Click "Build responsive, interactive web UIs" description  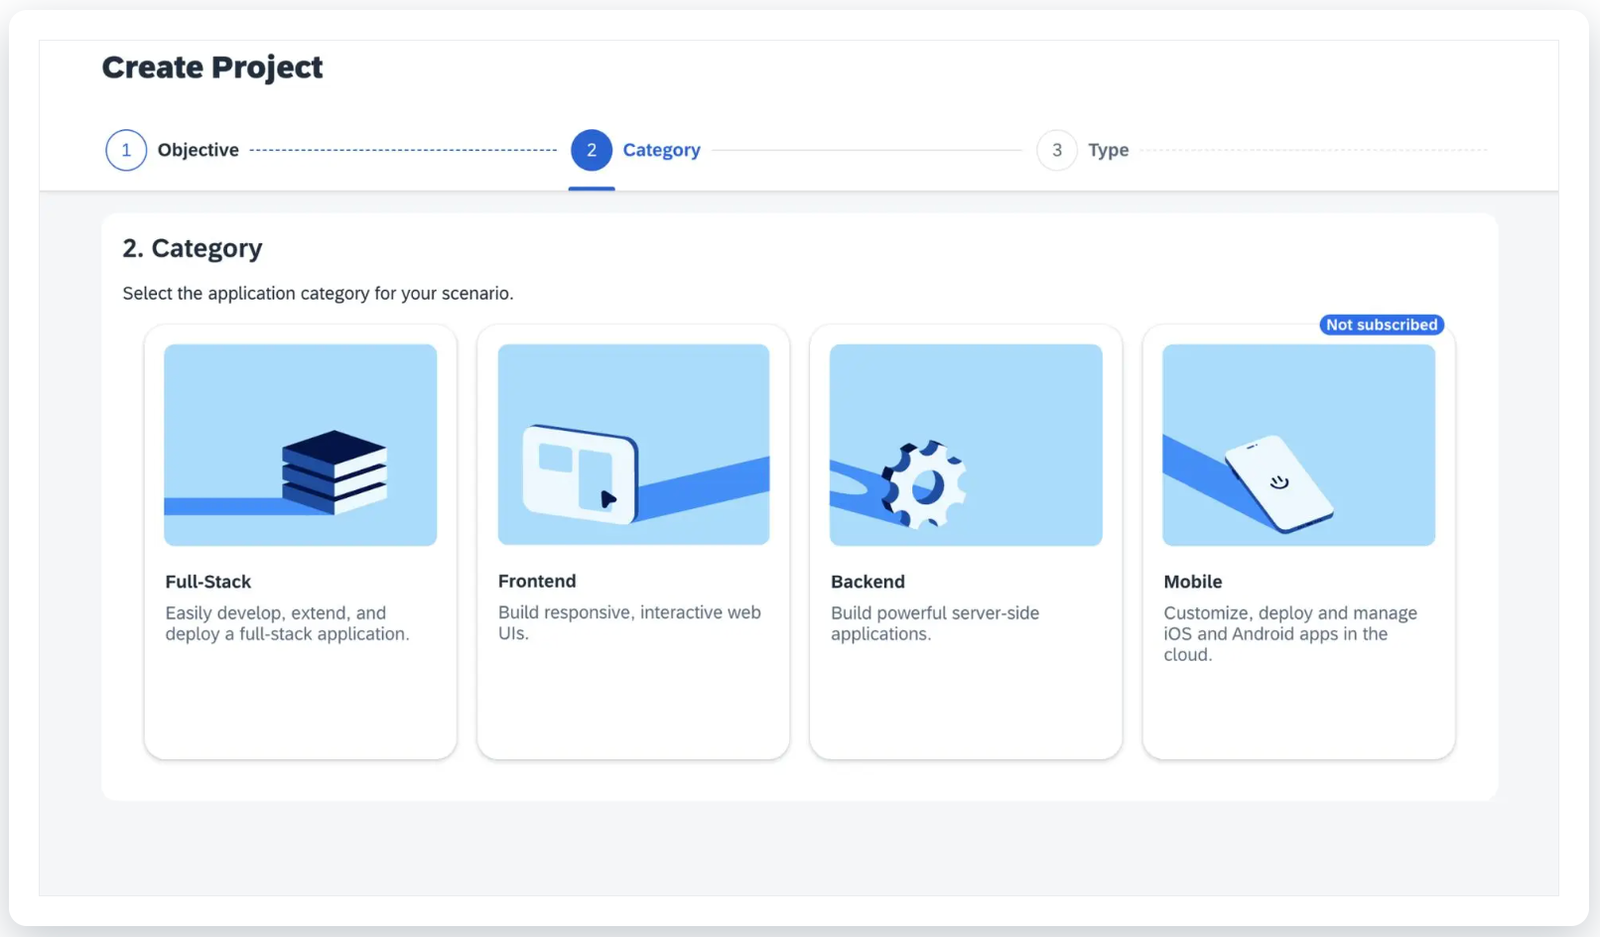click(629, 622)
